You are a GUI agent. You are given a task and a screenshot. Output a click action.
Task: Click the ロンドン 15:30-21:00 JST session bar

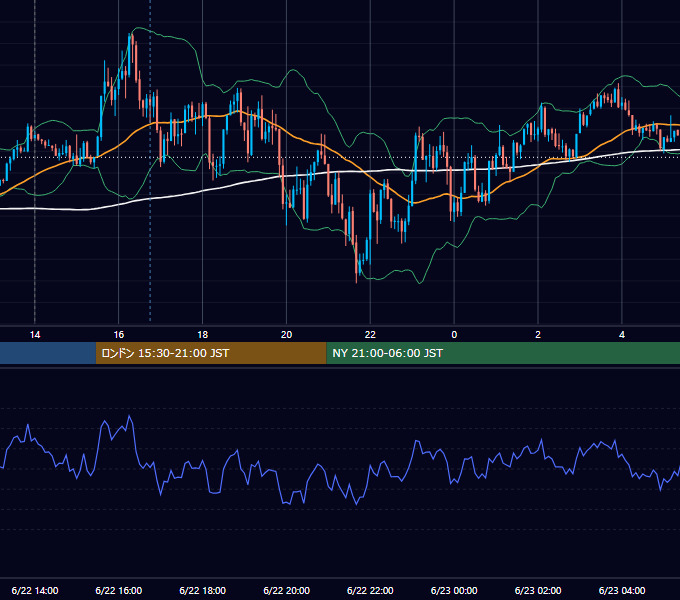[x=211, y=353]
